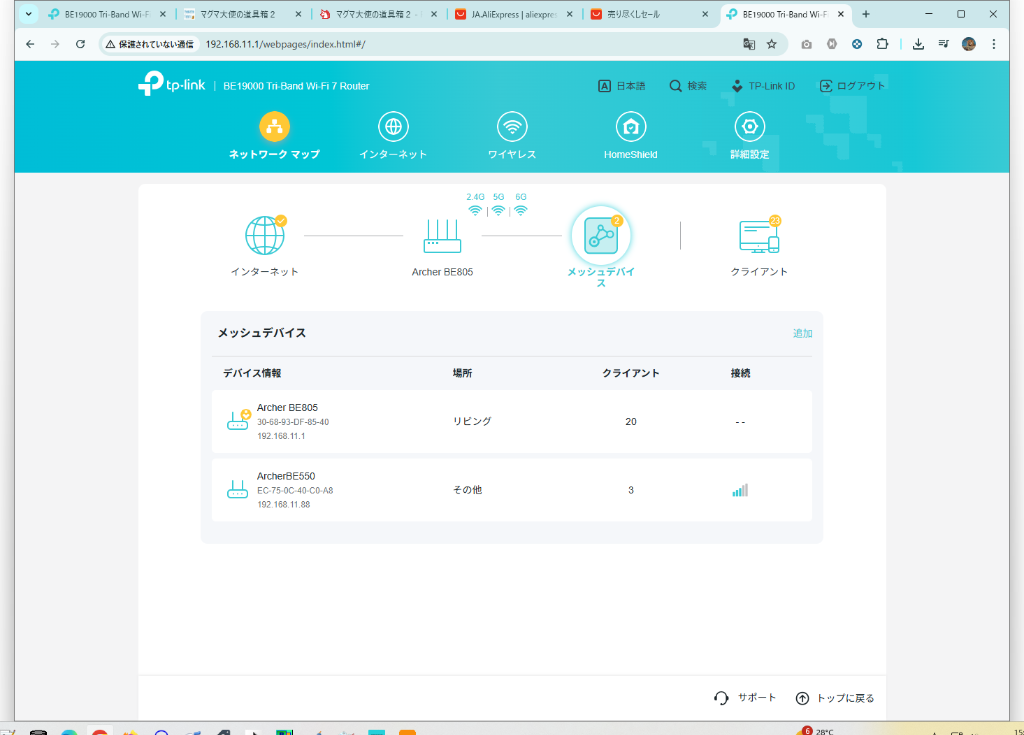1024x735 pixels.
Task: Click the MAC address 30-68-93-DF-85-40
Action: pos(293,422)
